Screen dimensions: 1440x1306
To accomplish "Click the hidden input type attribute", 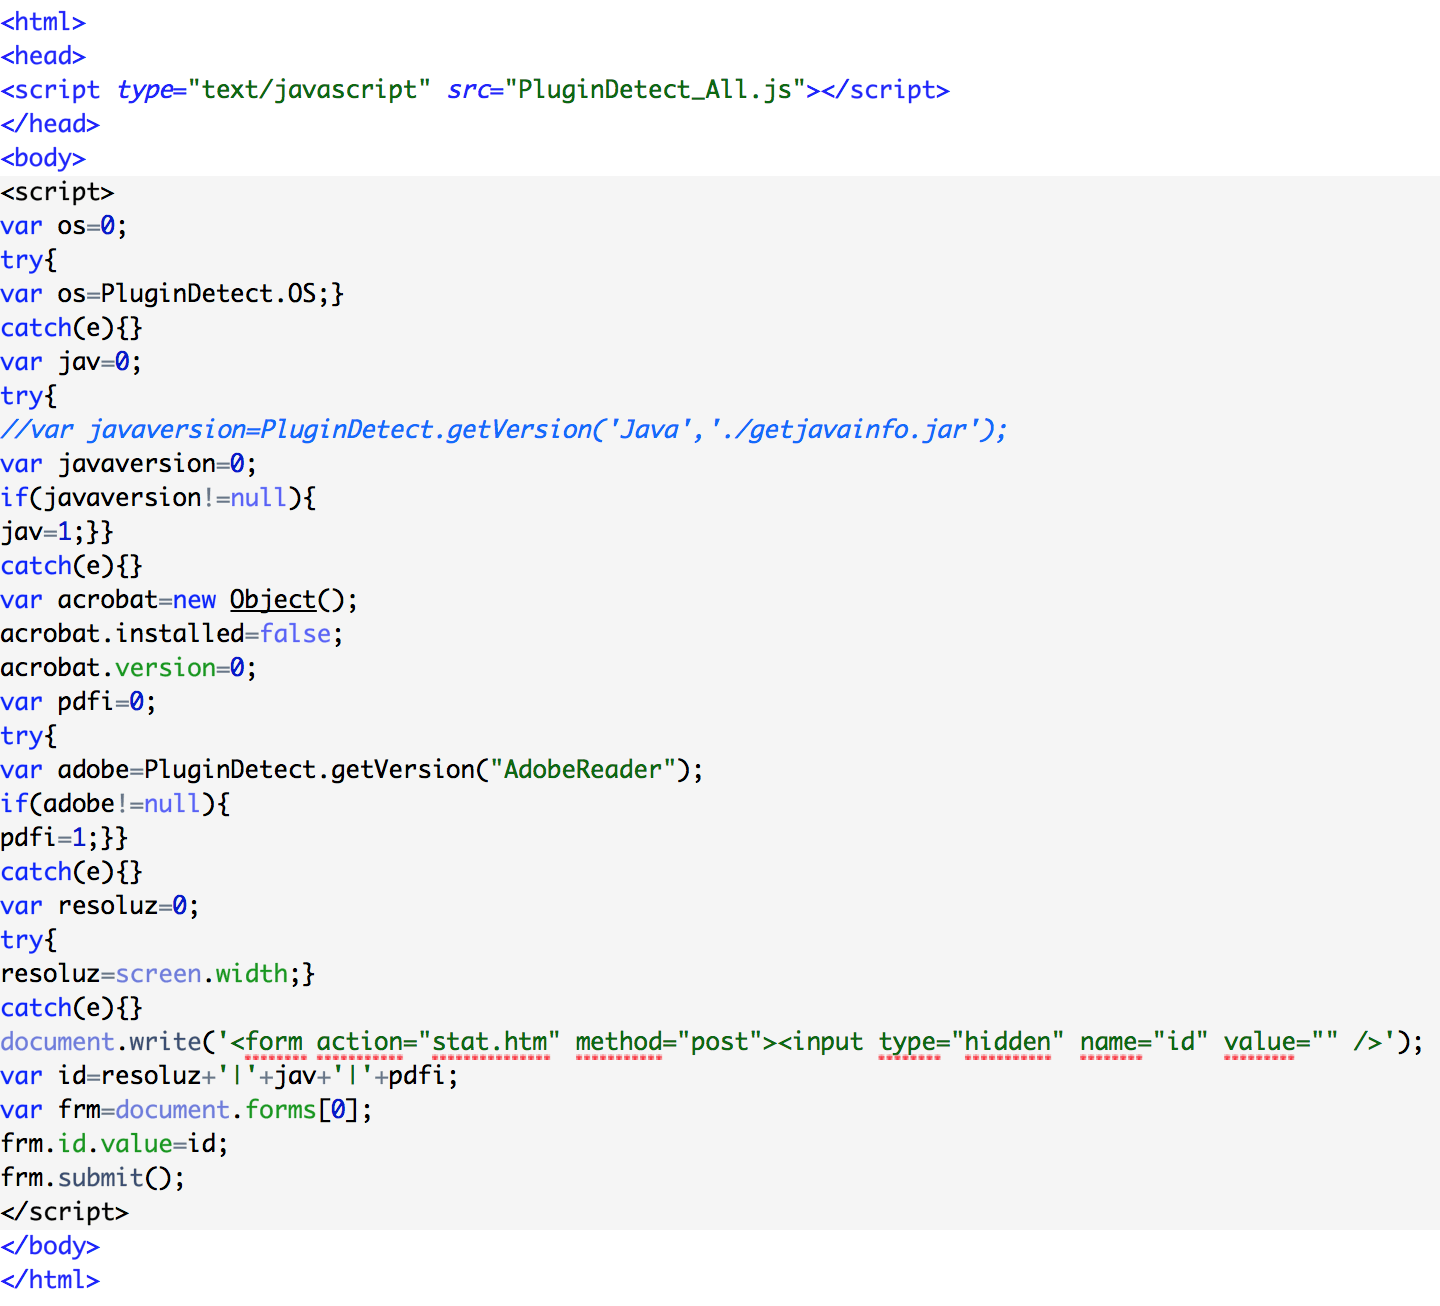I will click(x=965, y=1041).
